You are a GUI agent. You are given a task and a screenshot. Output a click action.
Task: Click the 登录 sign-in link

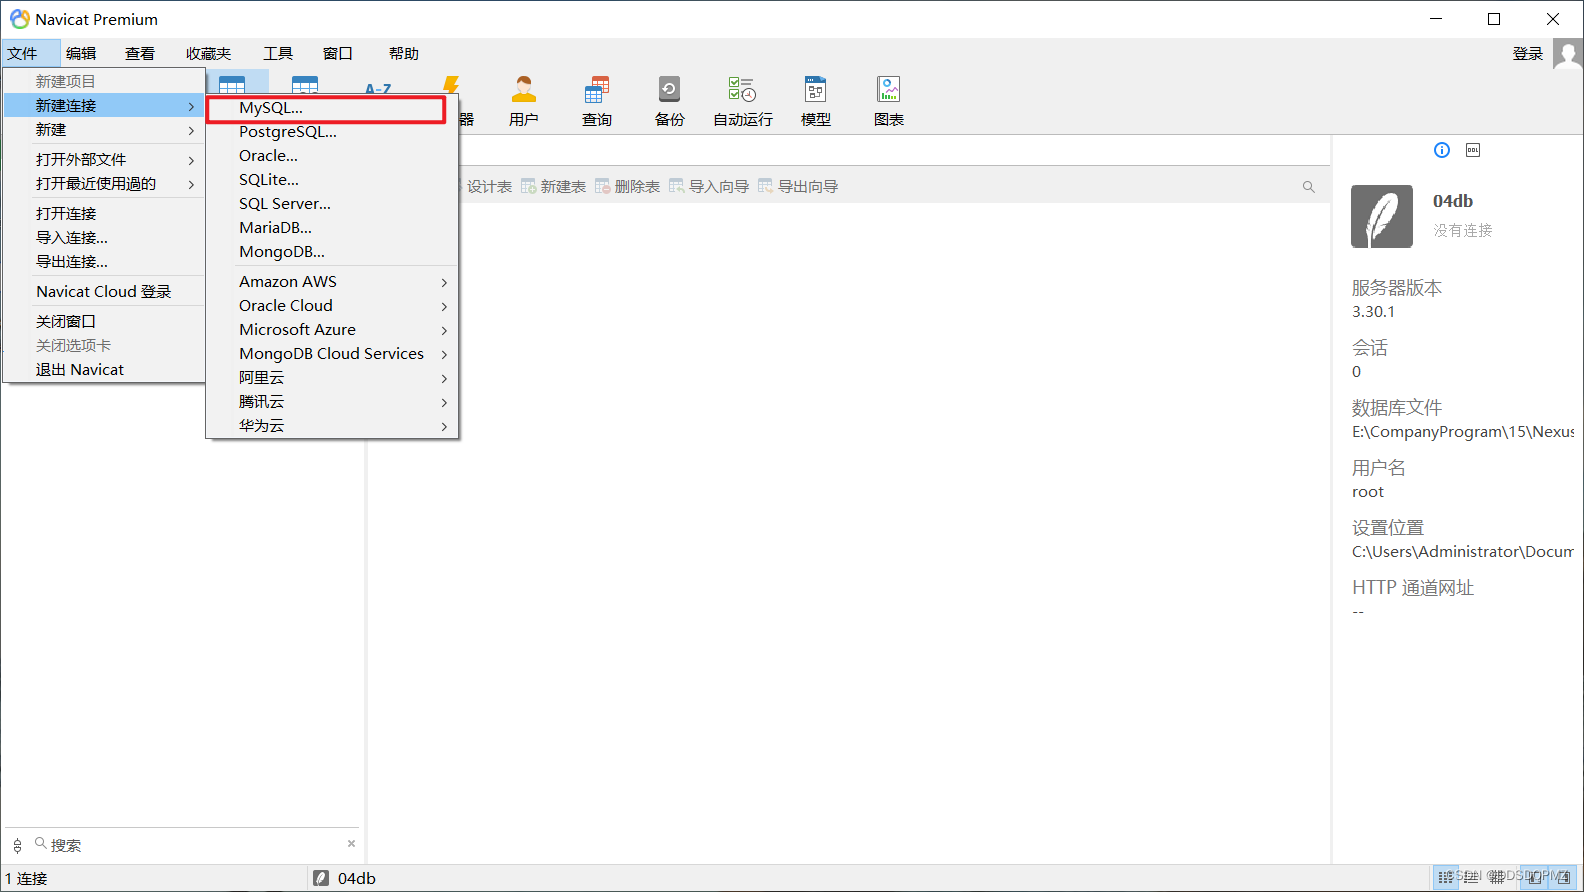[x=1527, y=54]
